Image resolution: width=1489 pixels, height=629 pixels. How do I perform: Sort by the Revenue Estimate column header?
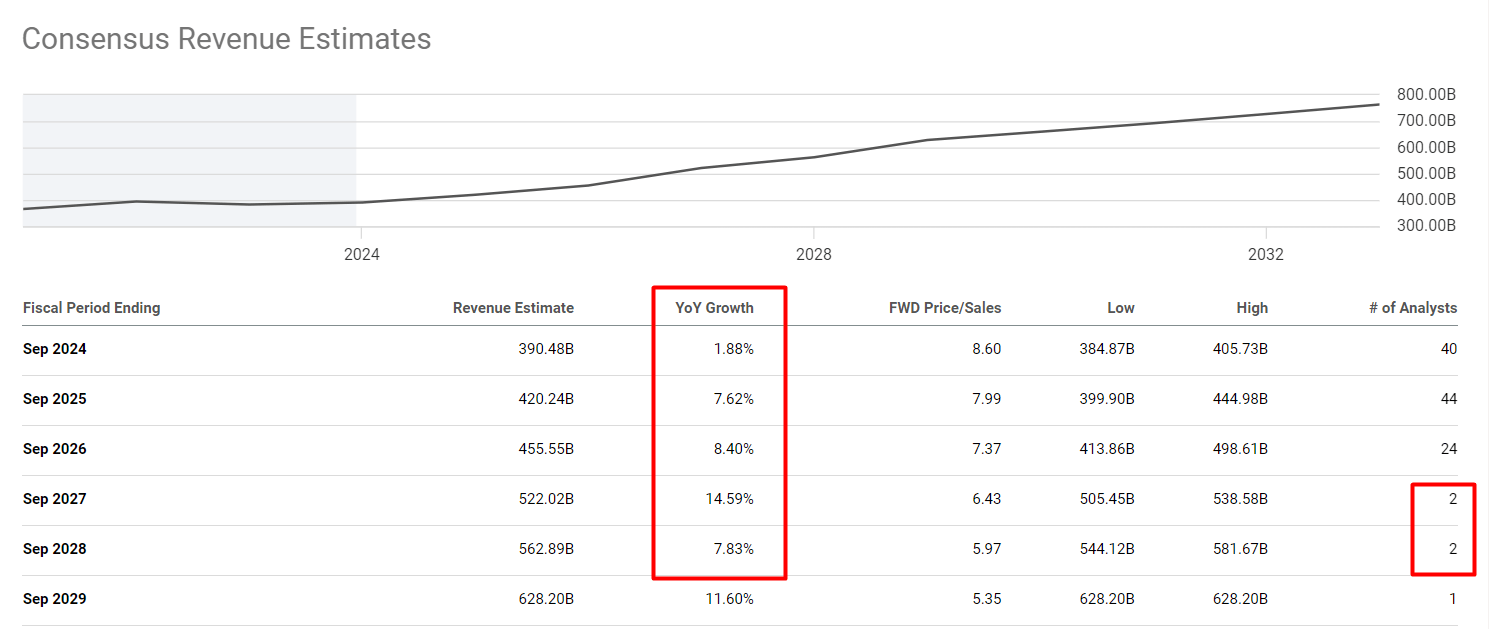[513, 308]
